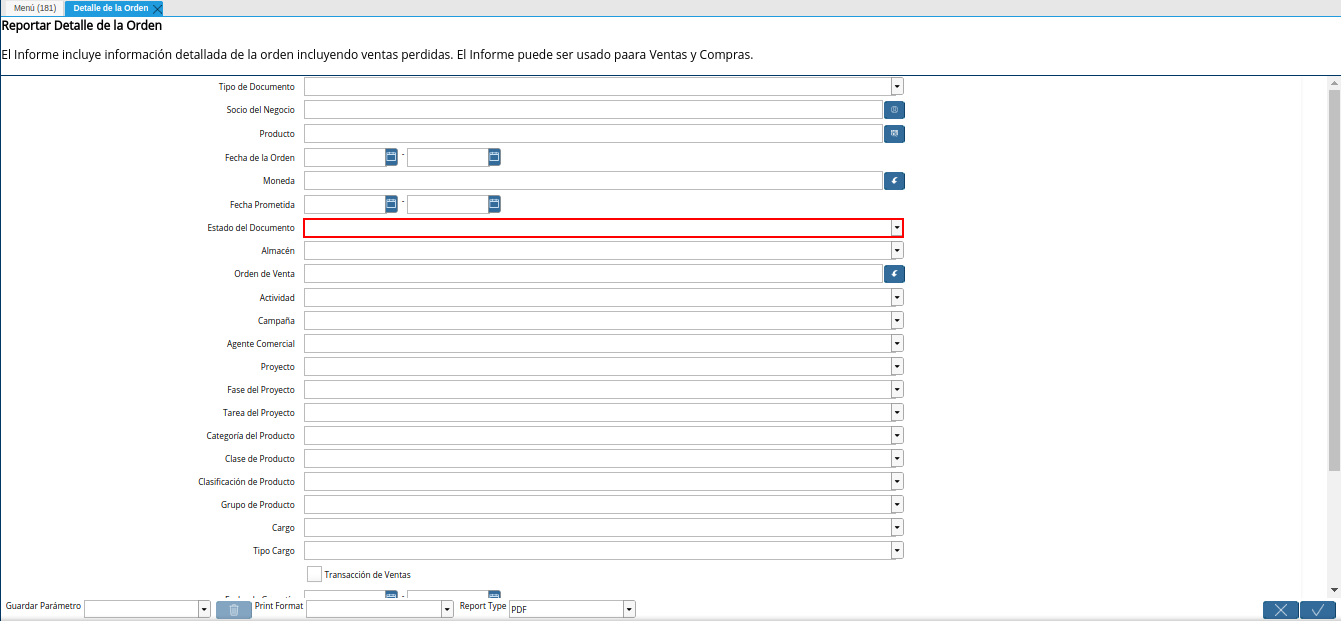This screenshot has width=1341, height=621.
Task: Open Socio del Negocio lookup icon
Action: (894, 110)
